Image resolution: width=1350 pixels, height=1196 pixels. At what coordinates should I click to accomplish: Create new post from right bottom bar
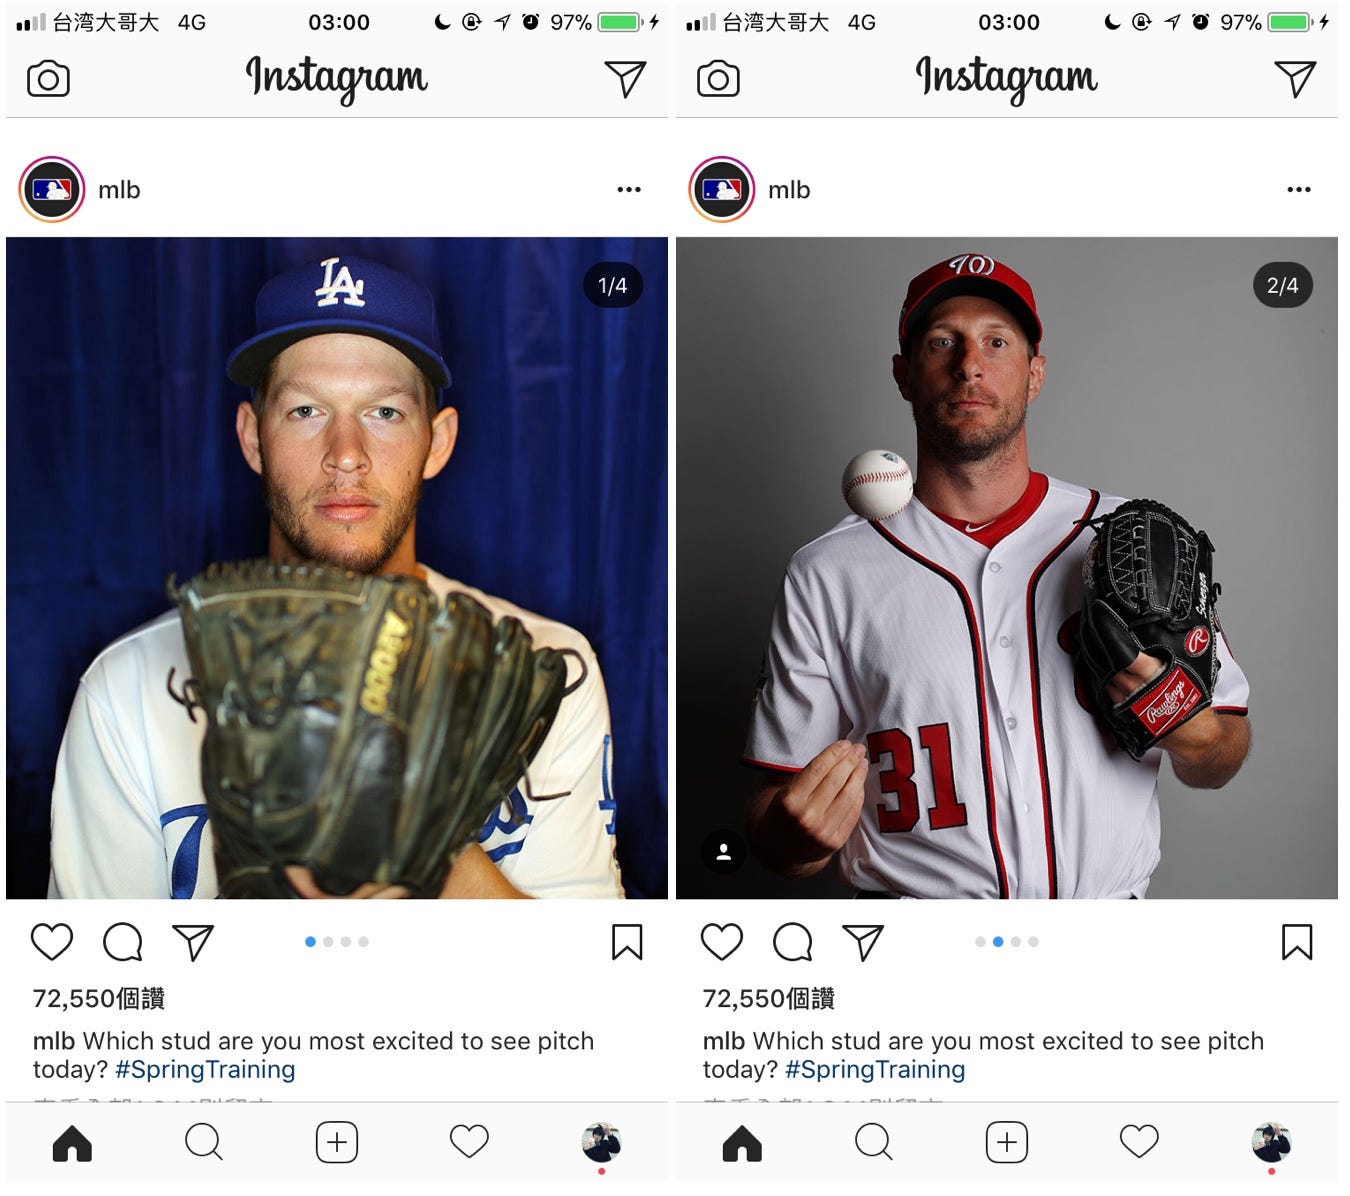[x=1007, y=1142]
